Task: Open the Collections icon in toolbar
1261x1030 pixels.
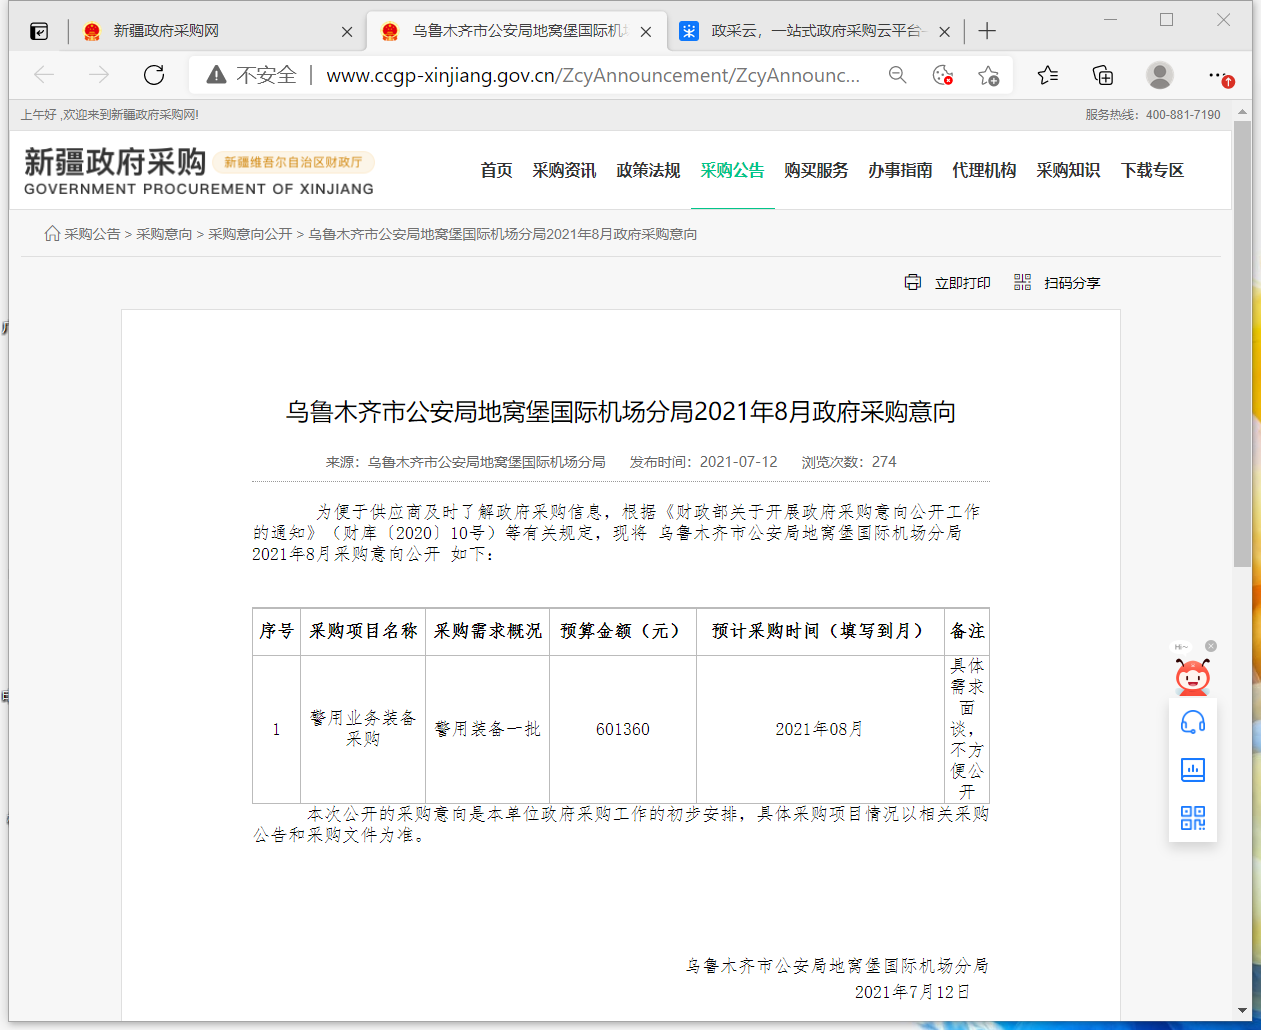Action: (1102, 75)
